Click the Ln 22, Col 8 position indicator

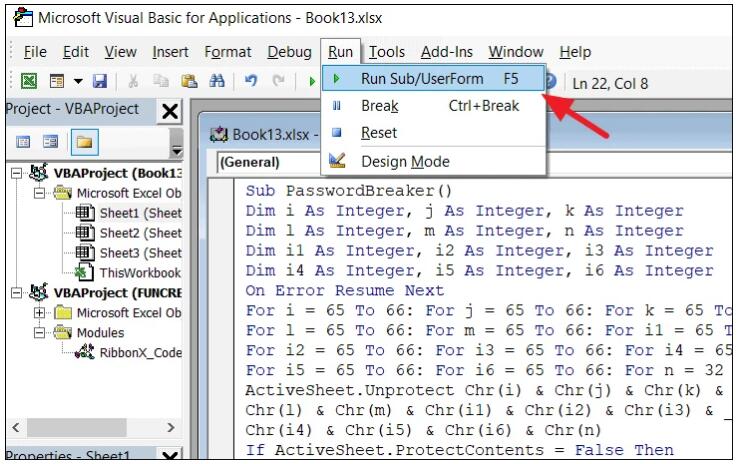(x=610, y=84)
